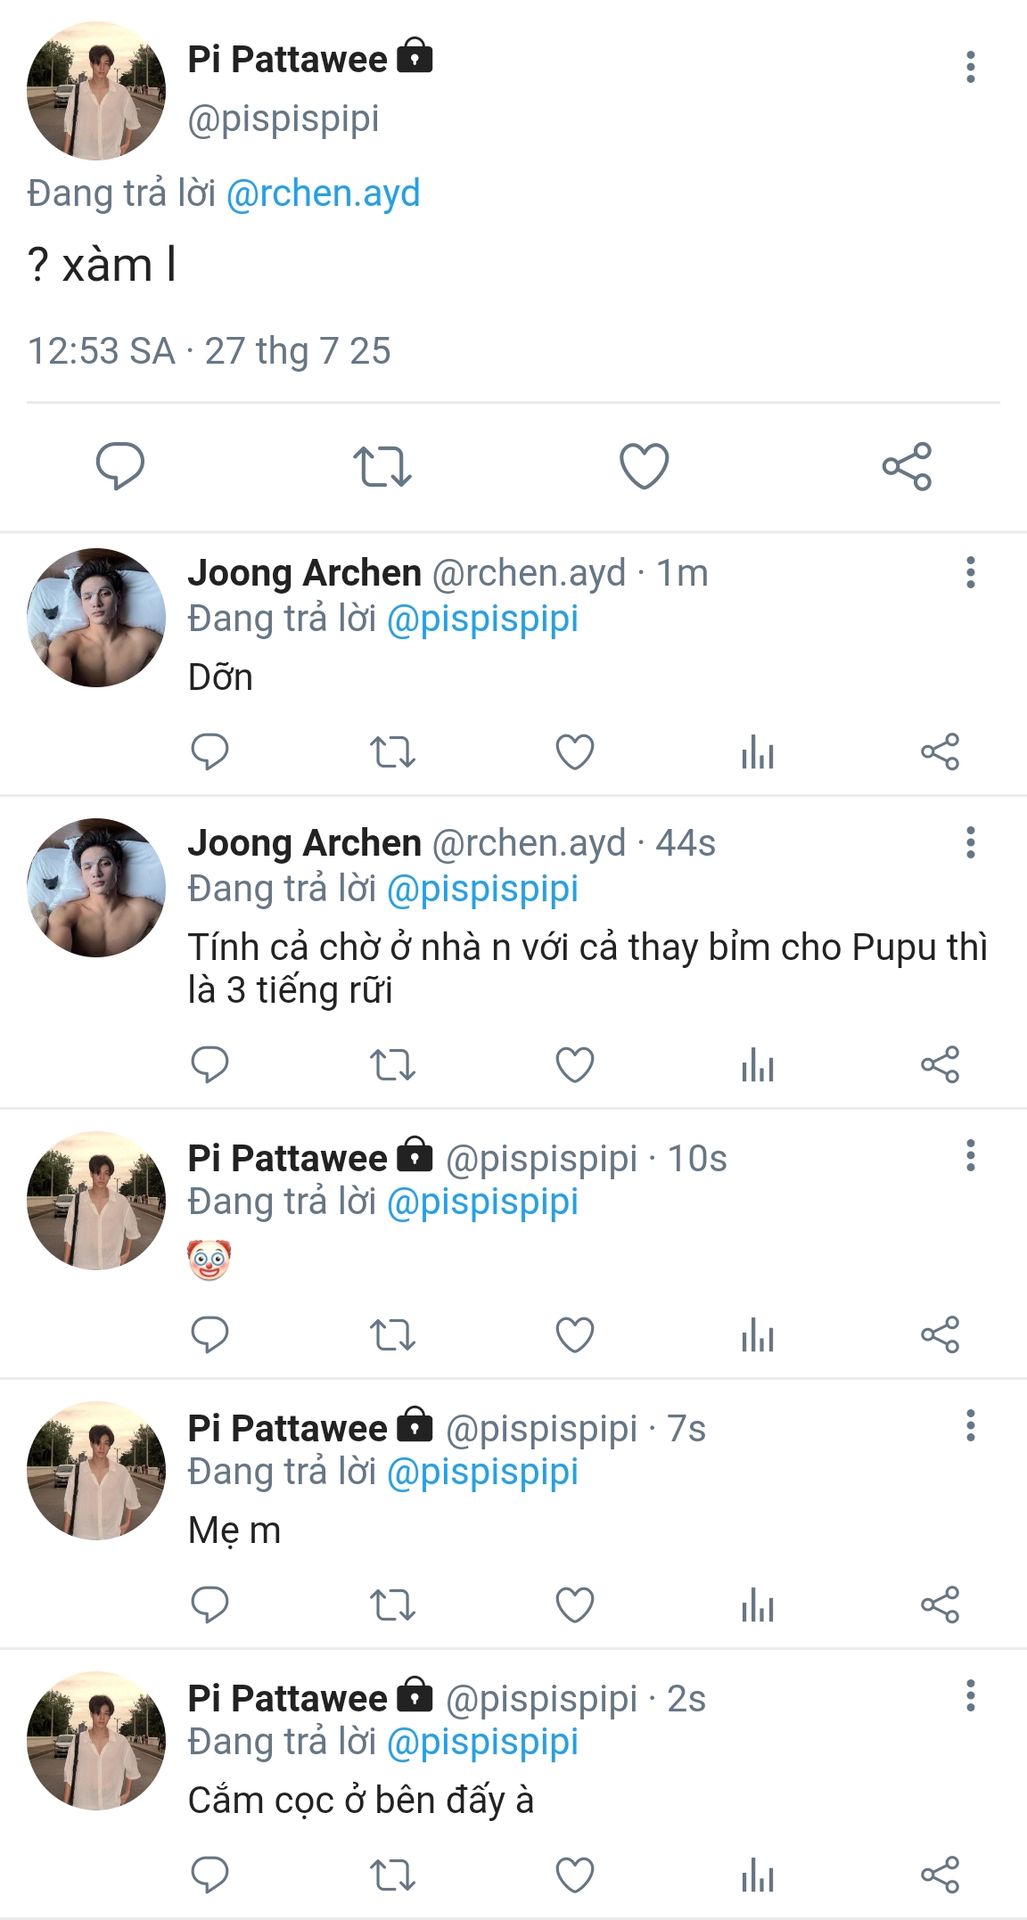Open the Joong Archen avatar on the "Dỡn" reply

pyautogui.click(x=96, y=617)
